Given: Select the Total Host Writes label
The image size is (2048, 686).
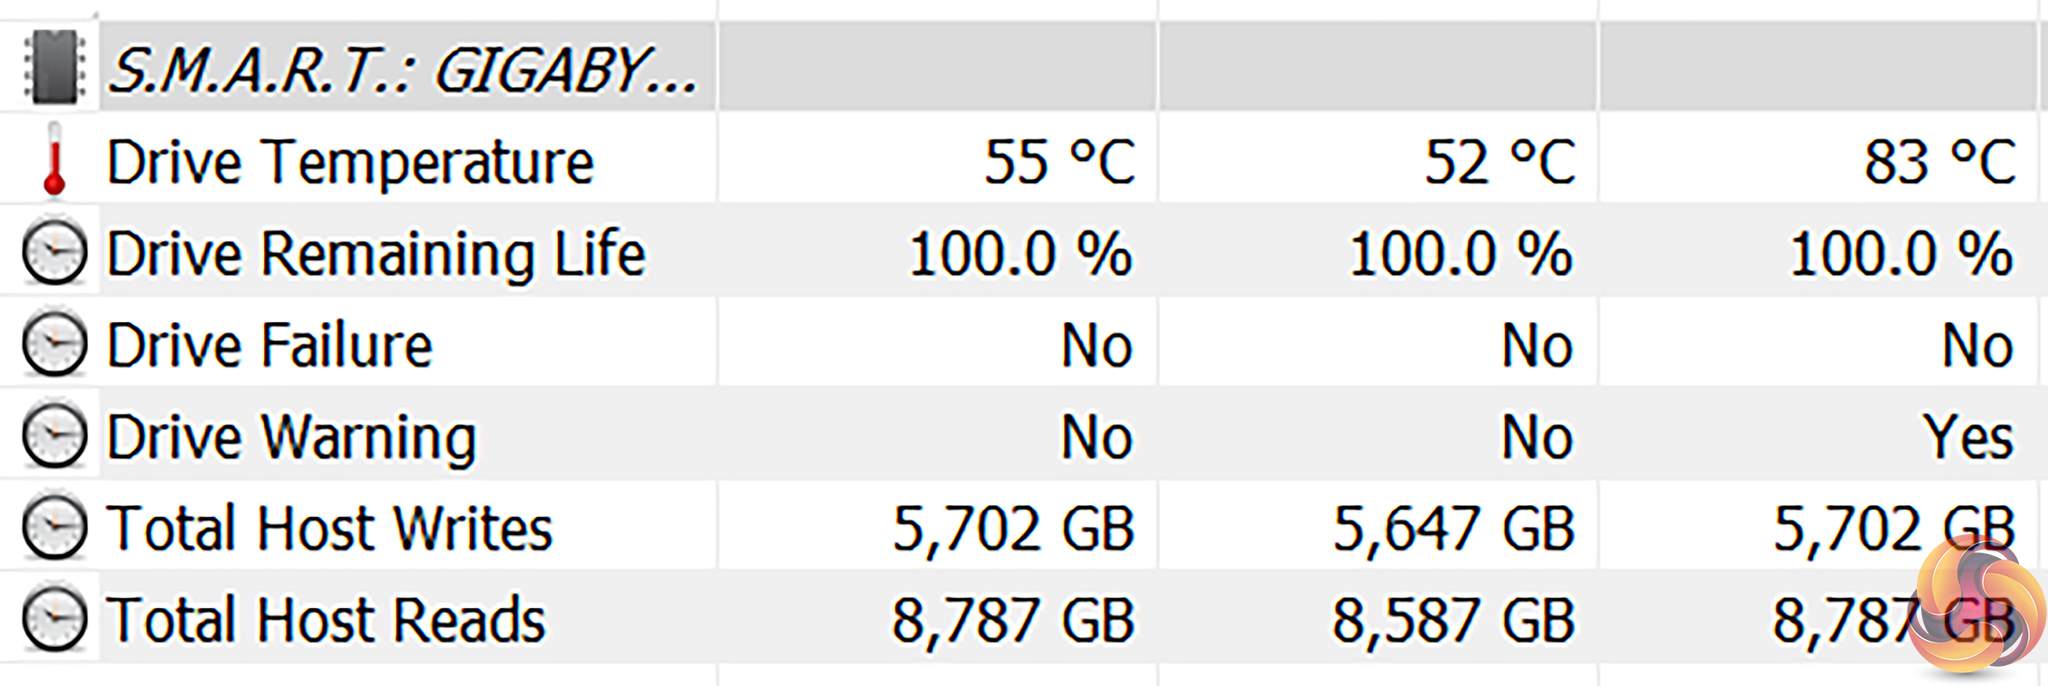Looking at the screenshot, I should pos(329,529).
